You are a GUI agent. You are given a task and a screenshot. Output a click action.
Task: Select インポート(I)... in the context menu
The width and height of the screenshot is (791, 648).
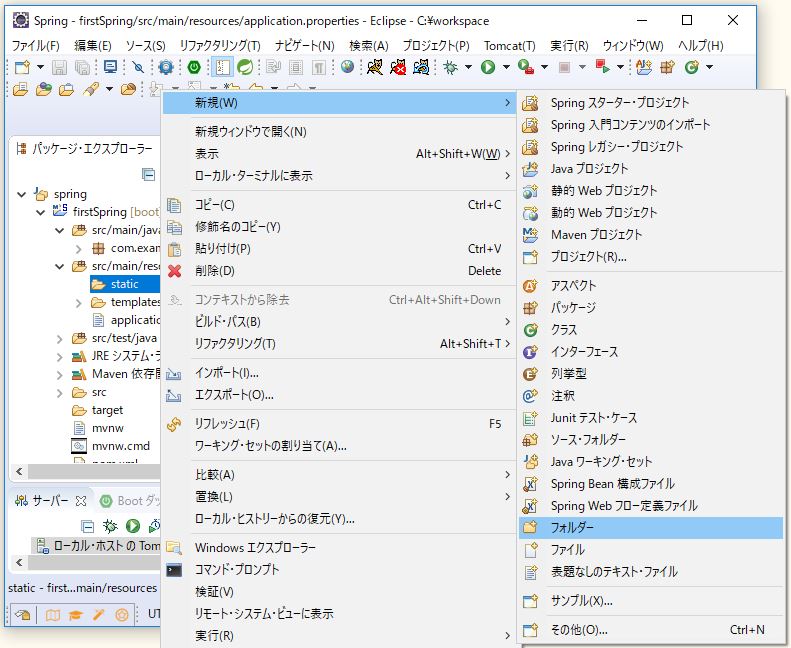339,373
